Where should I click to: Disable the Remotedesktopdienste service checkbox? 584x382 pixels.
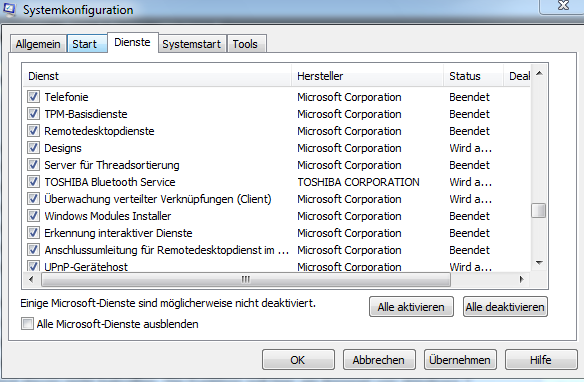pos(33,131)
